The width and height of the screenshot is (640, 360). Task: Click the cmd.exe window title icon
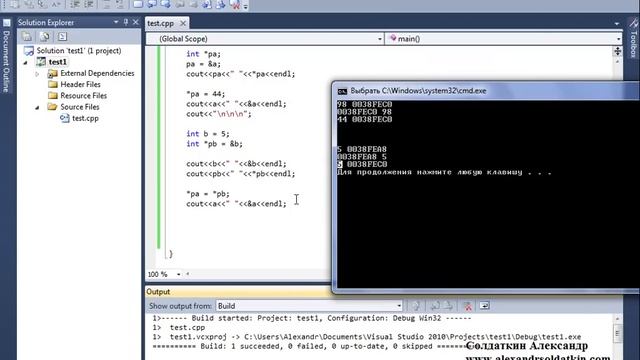pyautogui.click(x=342, y=91)
